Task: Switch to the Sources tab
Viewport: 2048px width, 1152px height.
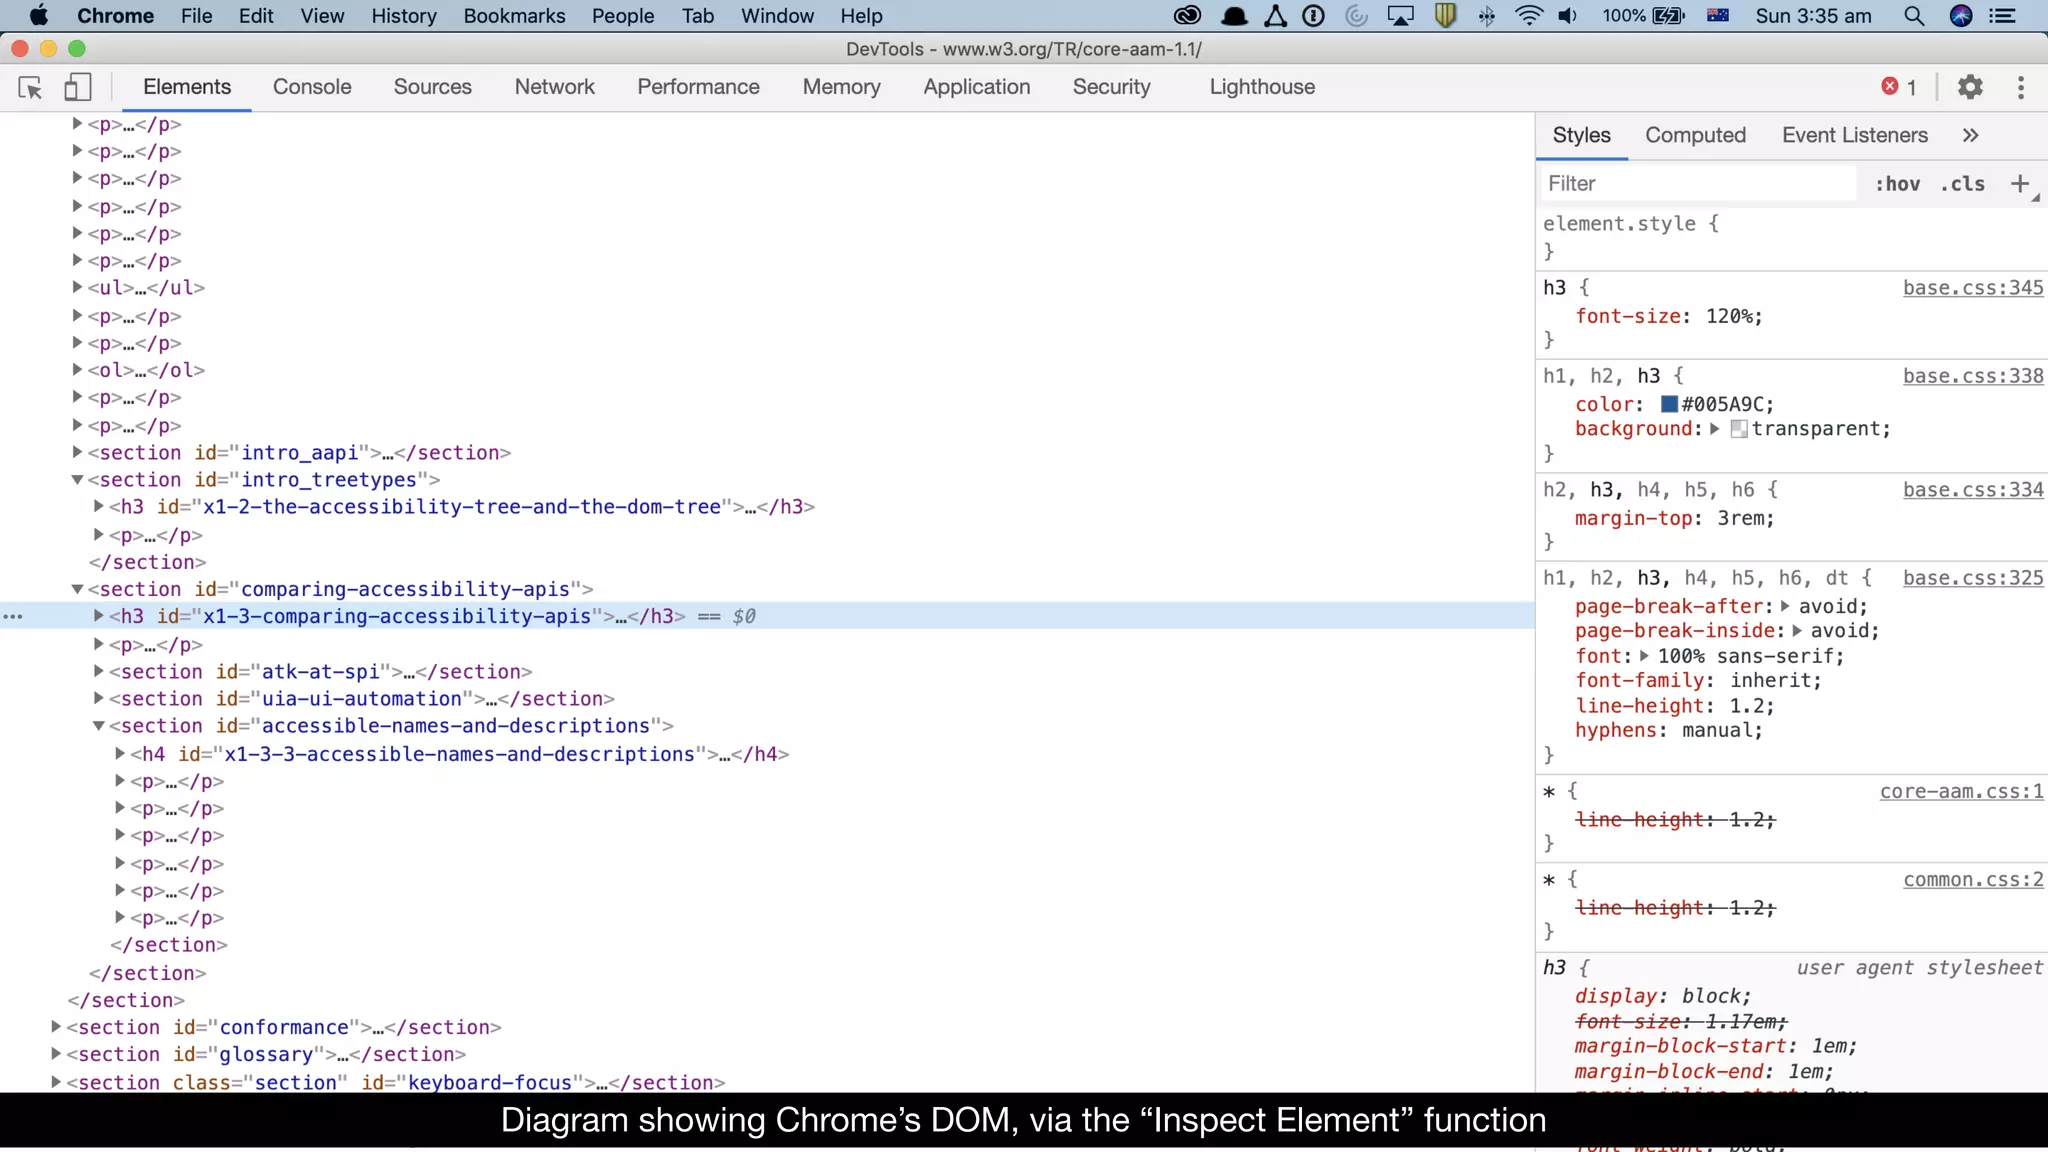Action: 432,87
